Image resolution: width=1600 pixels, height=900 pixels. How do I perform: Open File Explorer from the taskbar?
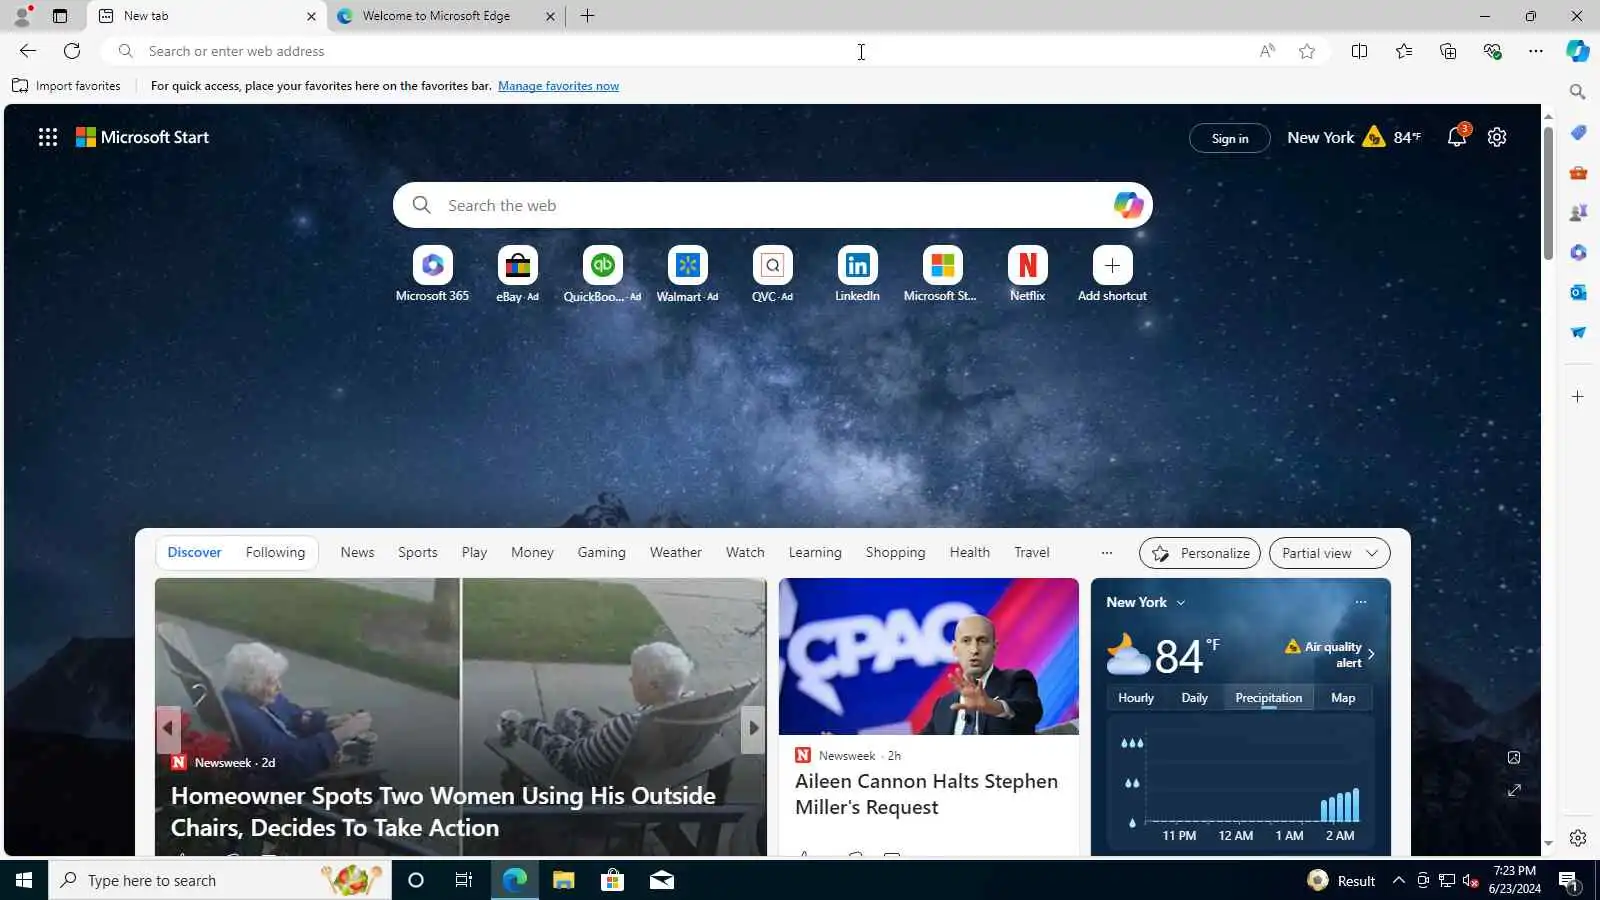pyautogui.click(x=564, y=880)
